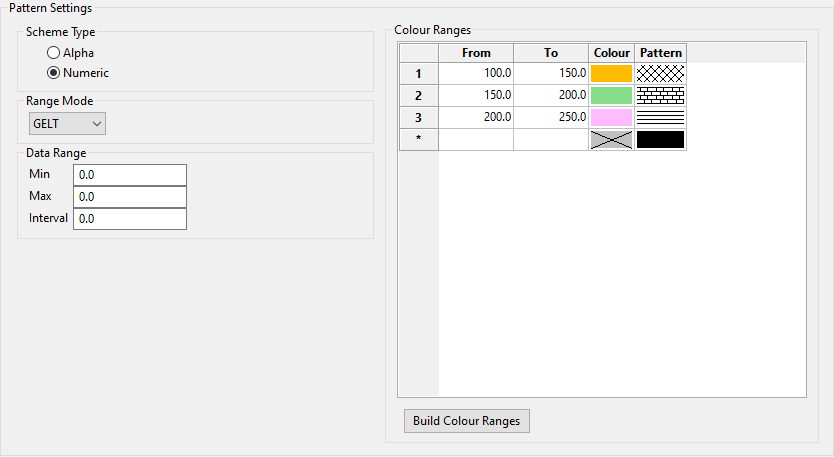
Task: Select the Alpha scheme type
Action: coord(53,52)
